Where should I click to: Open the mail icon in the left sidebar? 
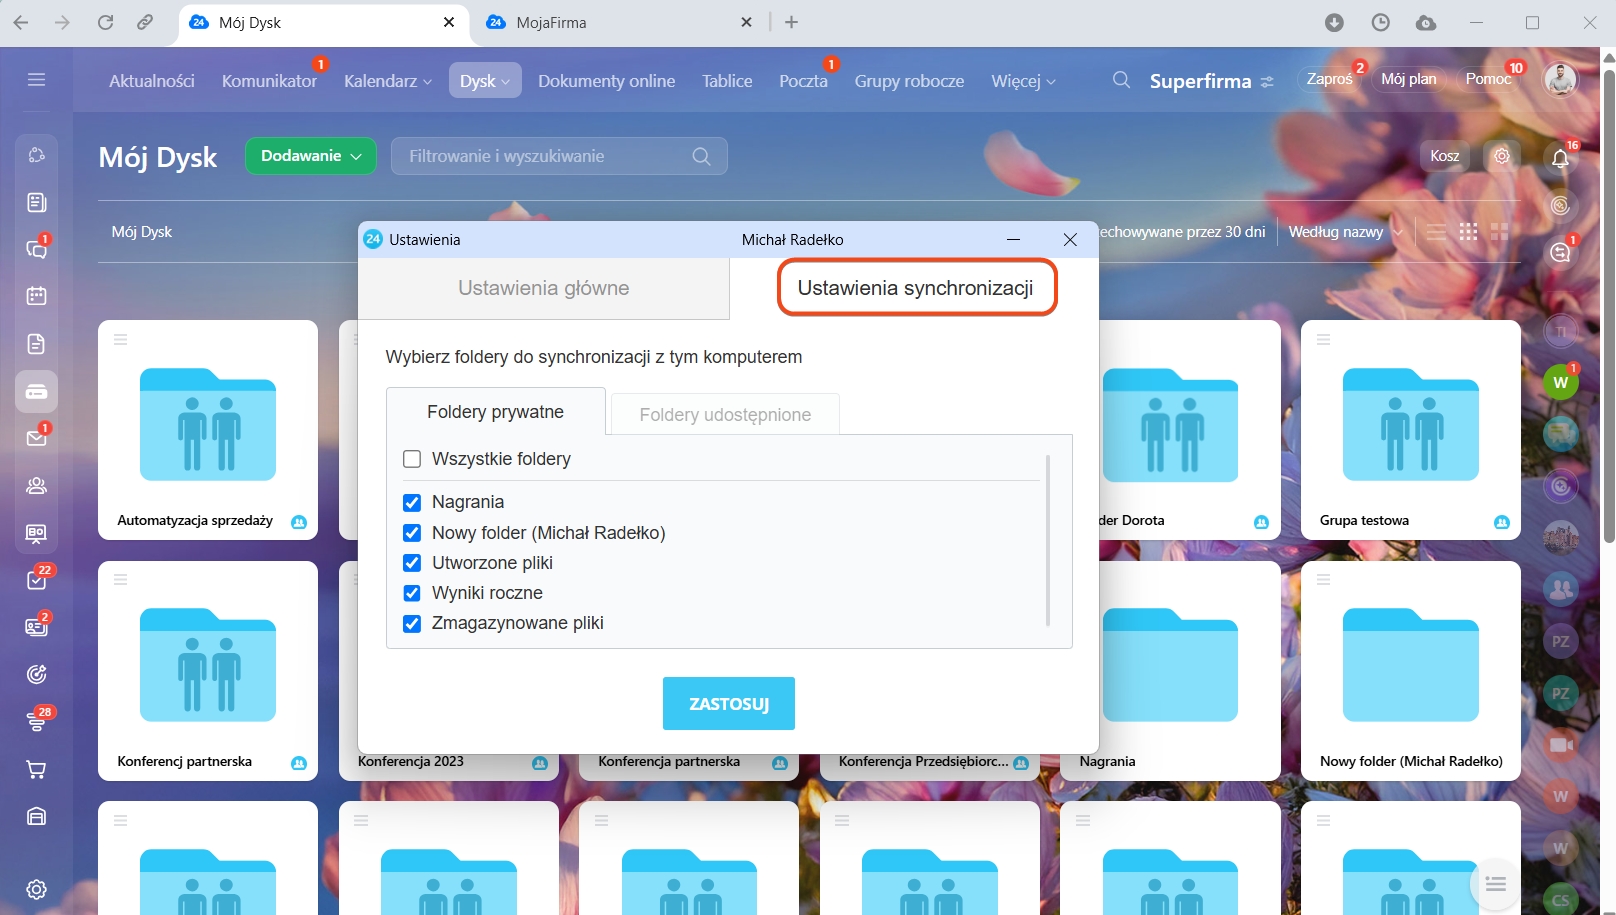37,437
